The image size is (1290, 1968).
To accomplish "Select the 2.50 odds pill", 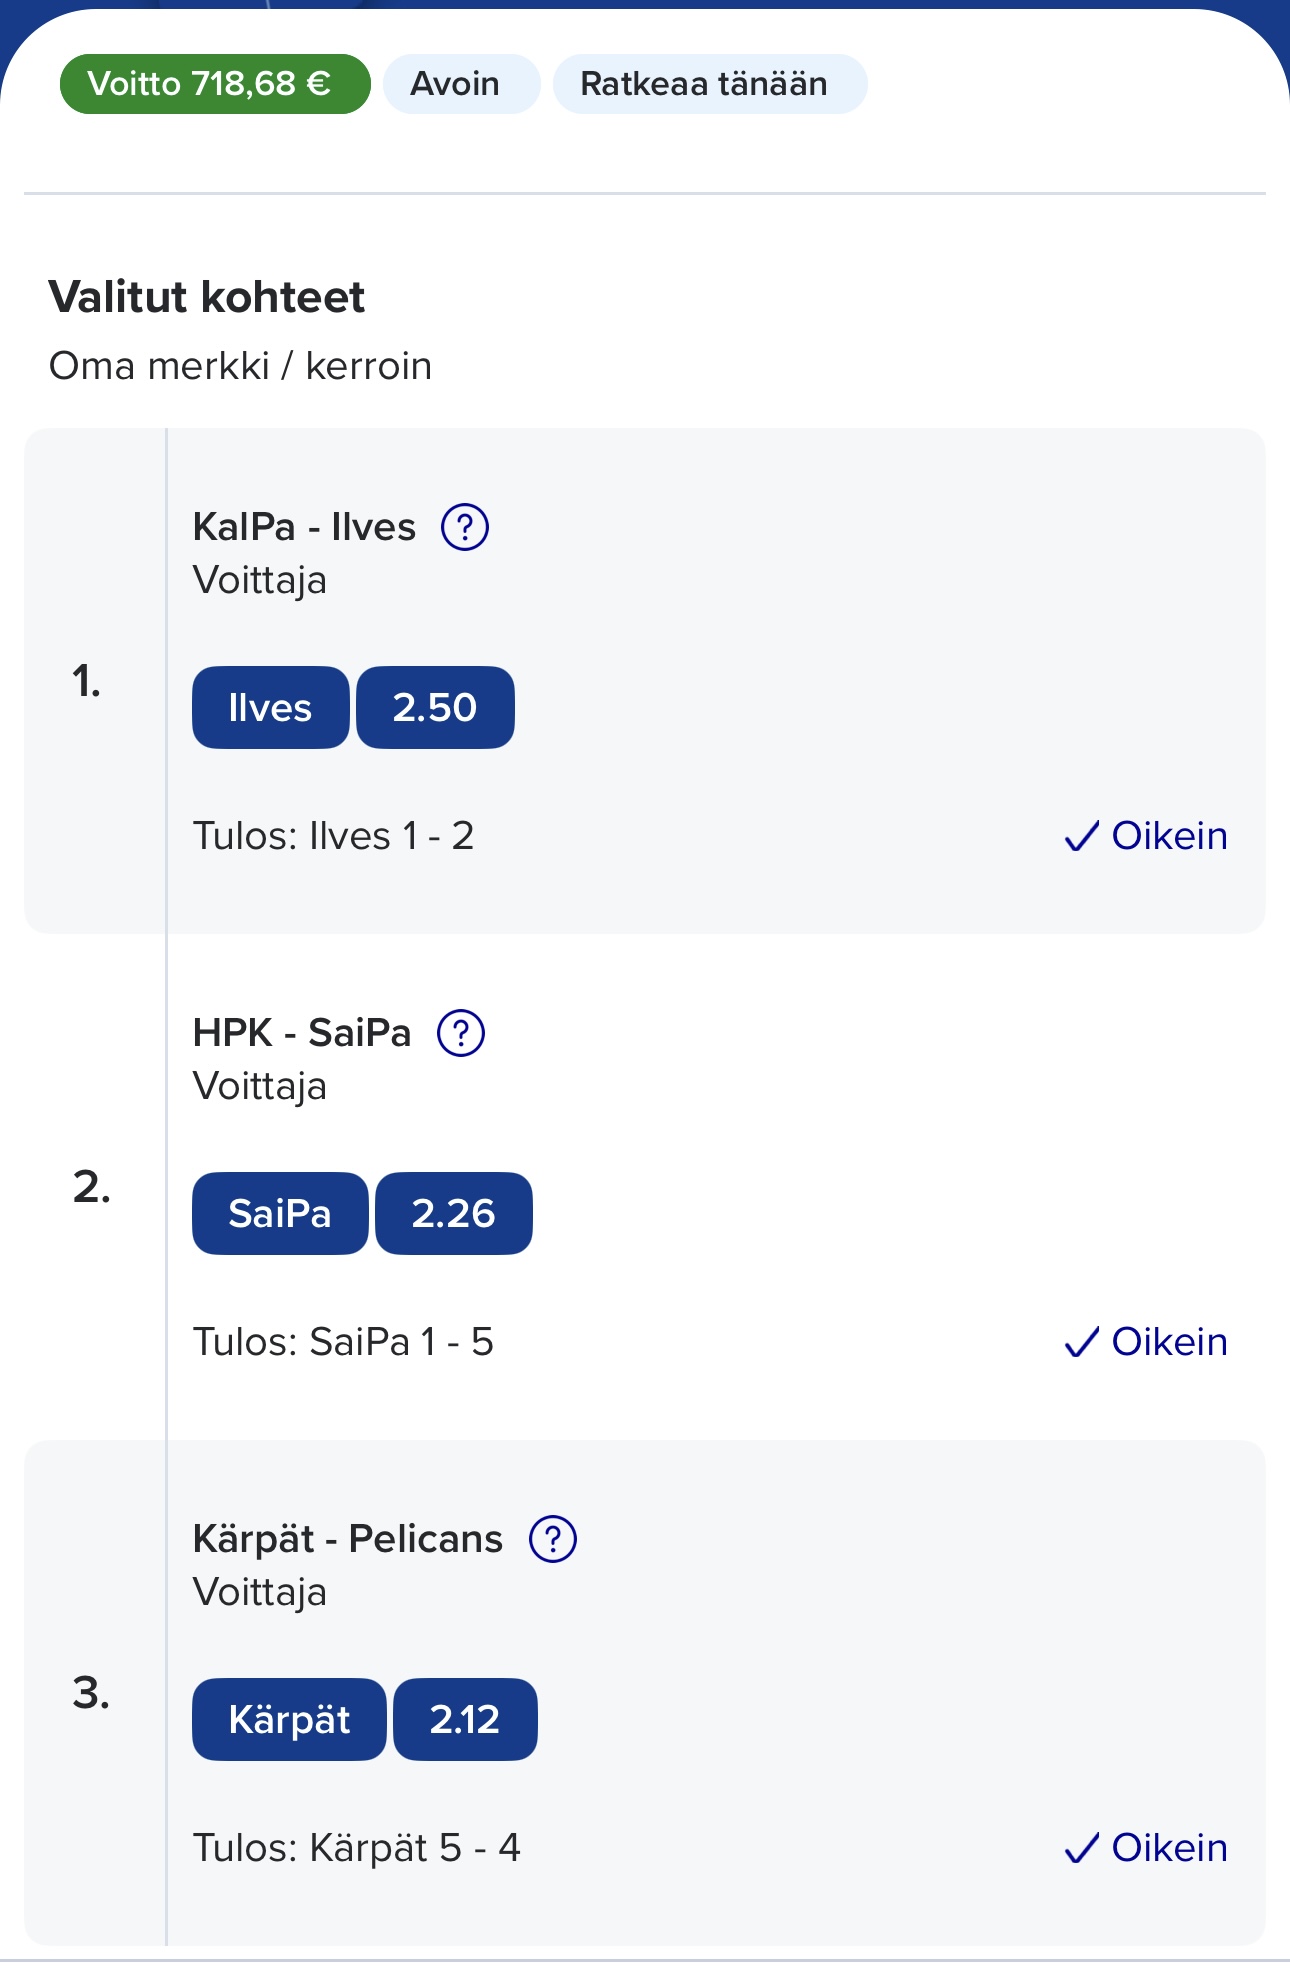I will pos(435,707).
